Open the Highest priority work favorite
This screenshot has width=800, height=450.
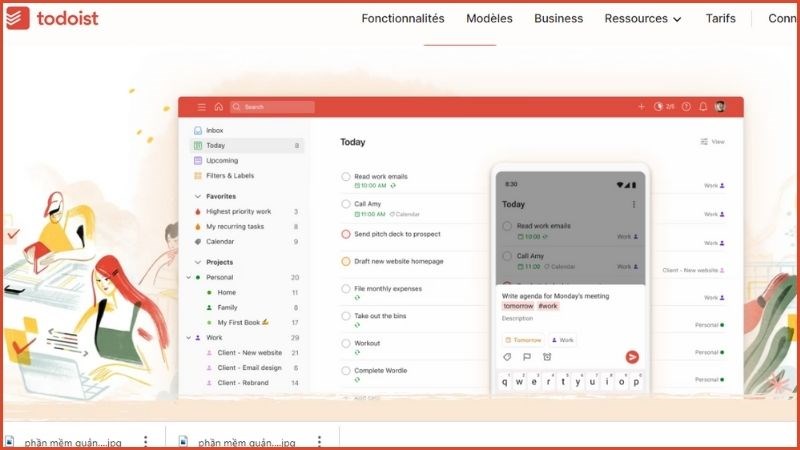(x=247, y=211)
